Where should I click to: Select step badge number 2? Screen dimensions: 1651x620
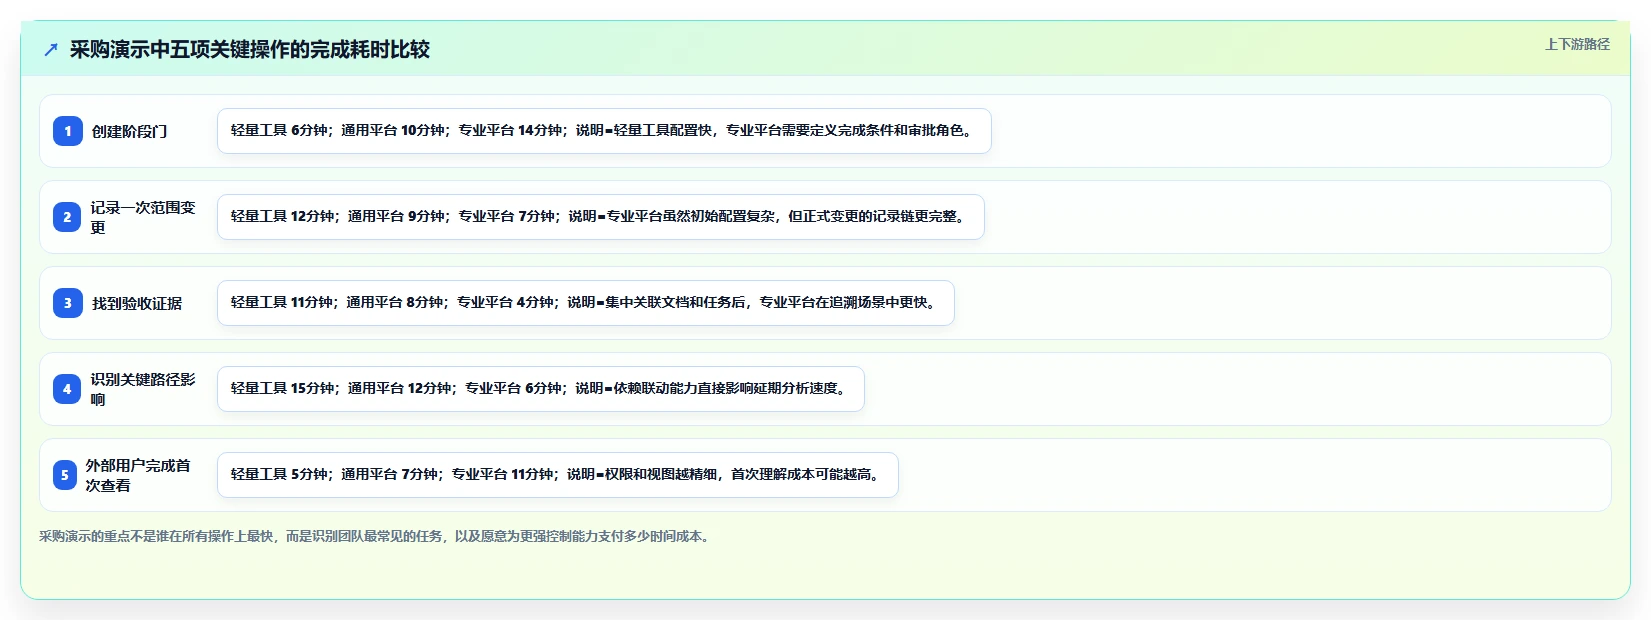67,217
